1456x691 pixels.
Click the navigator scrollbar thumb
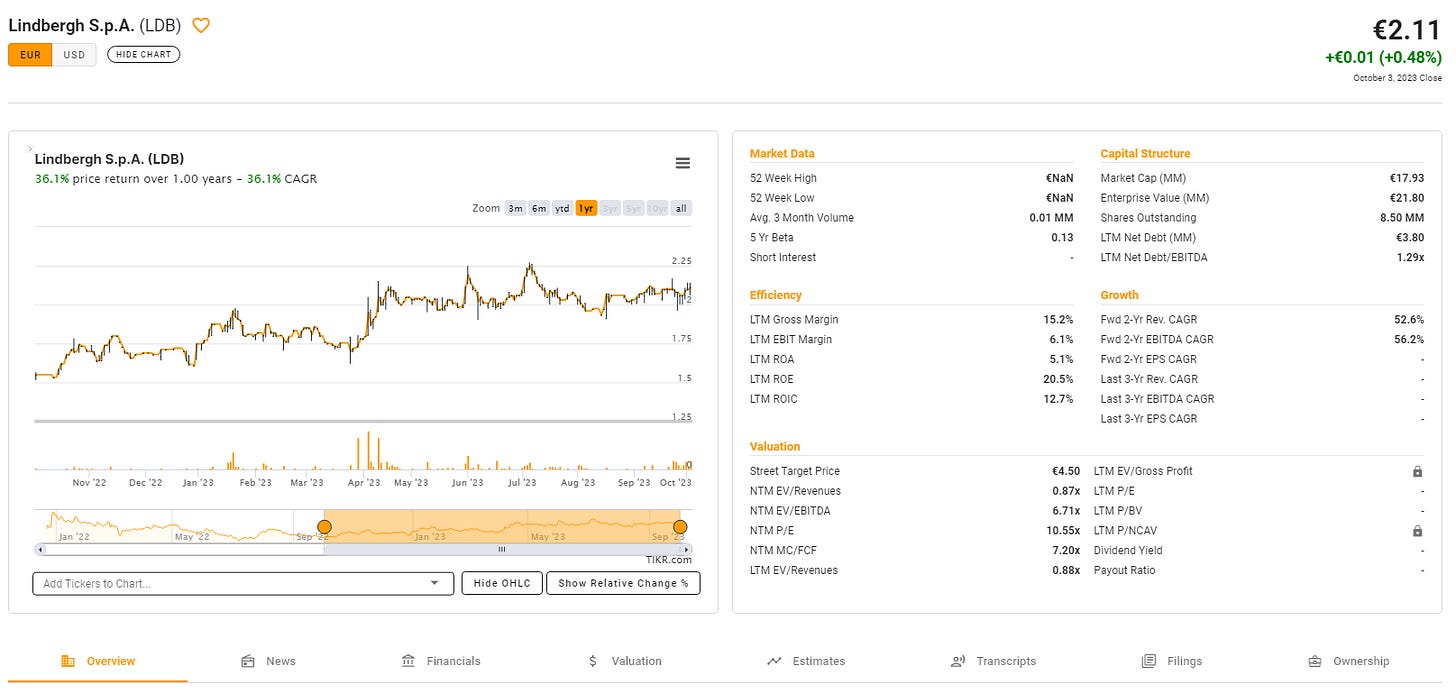point(502,549)
